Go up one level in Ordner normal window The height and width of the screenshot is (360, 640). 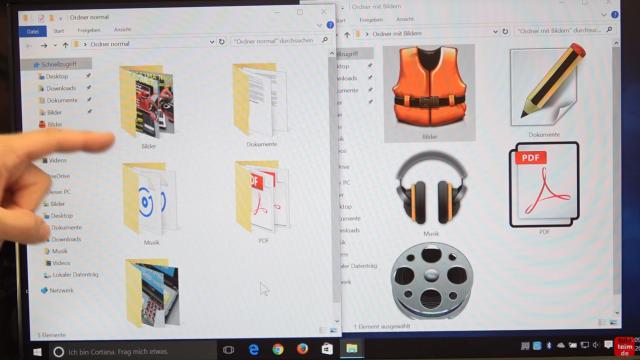pos(65,45)
